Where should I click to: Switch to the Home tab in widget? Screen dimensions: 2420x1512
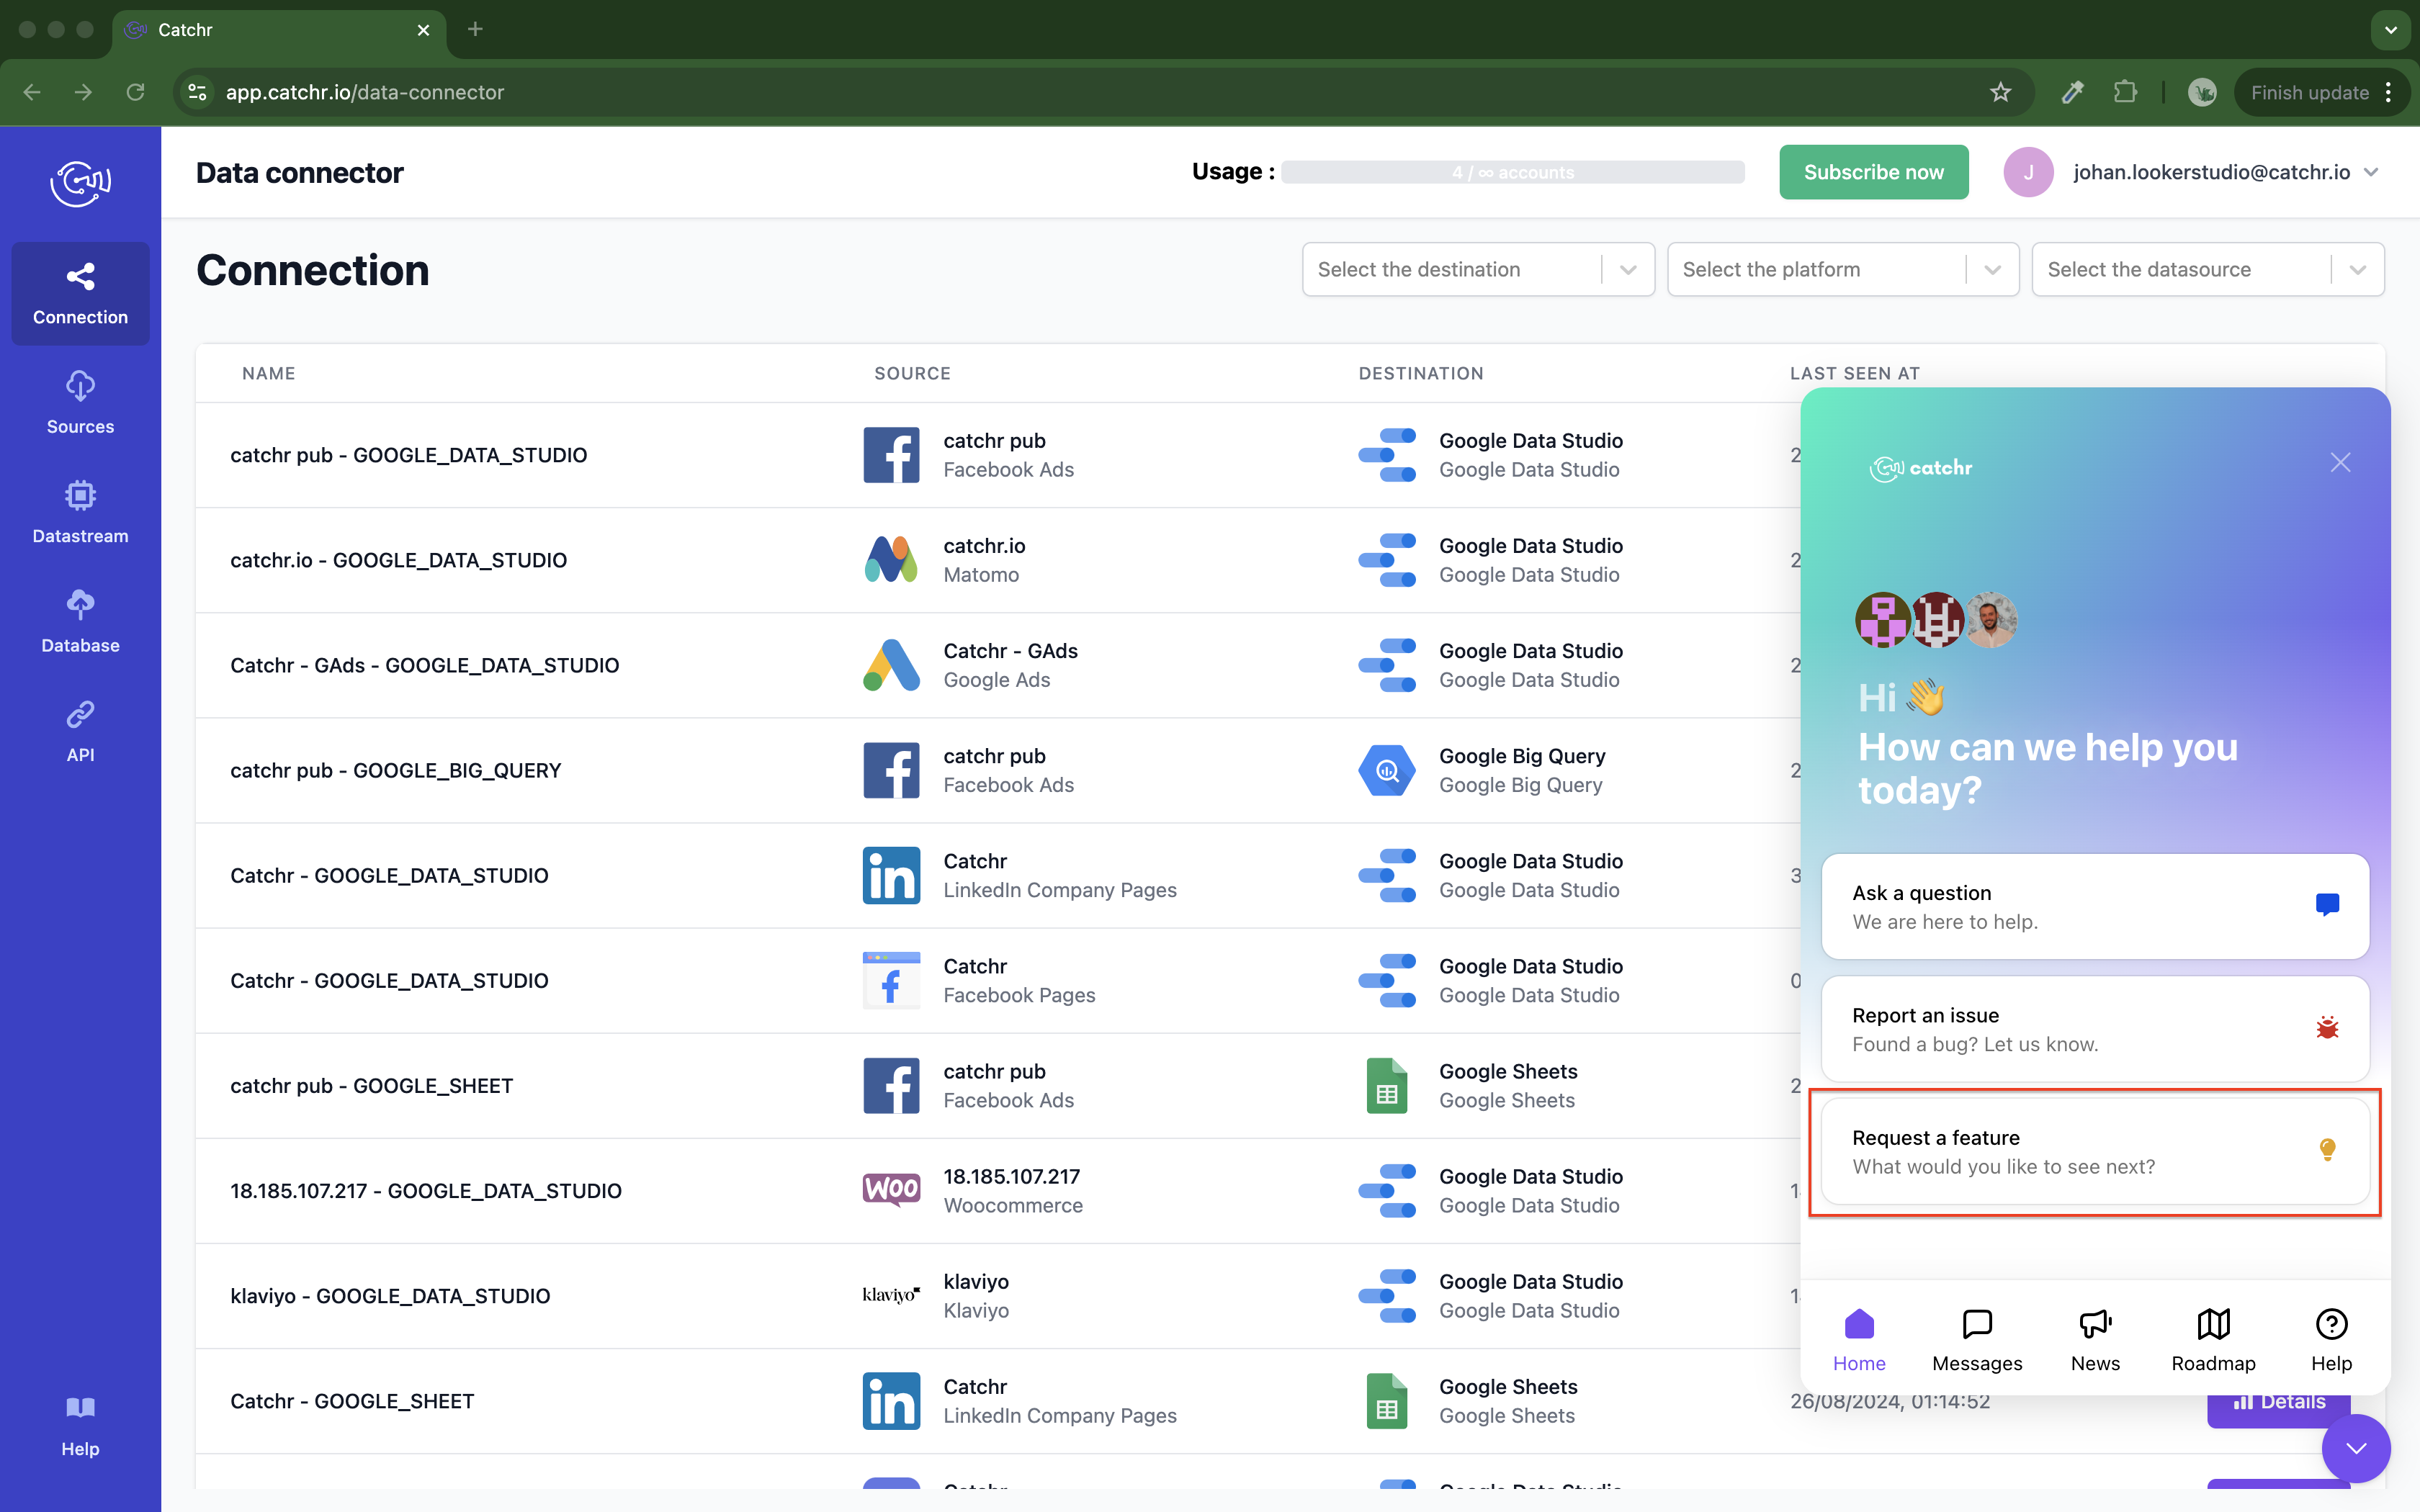(x=1859, y=1340)
